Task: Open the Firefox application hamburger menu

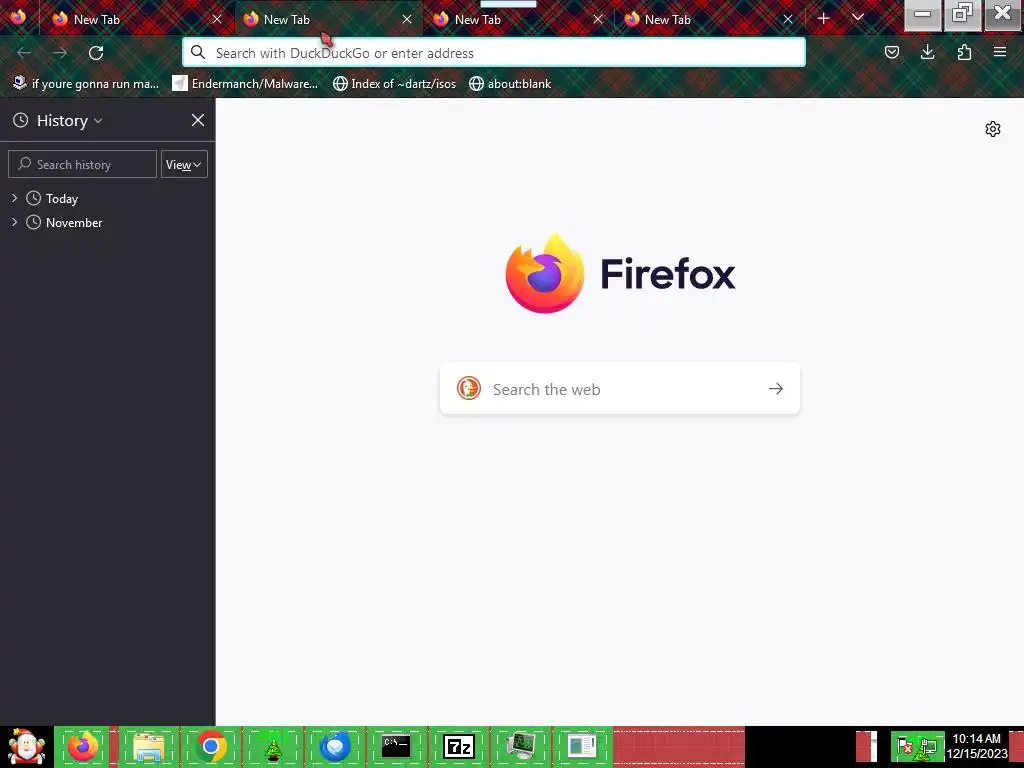Action: pos(1000,52)
